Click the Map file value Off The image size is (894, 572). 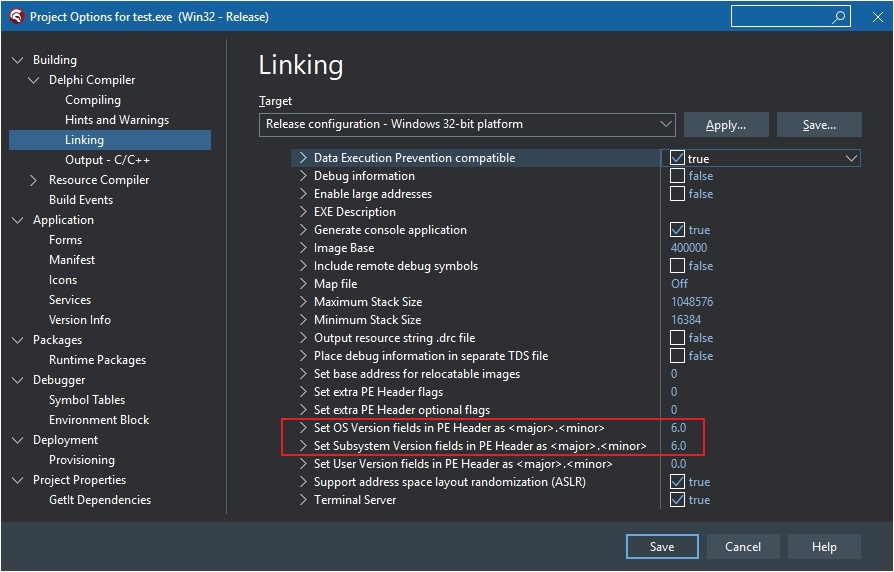(679, 283)
